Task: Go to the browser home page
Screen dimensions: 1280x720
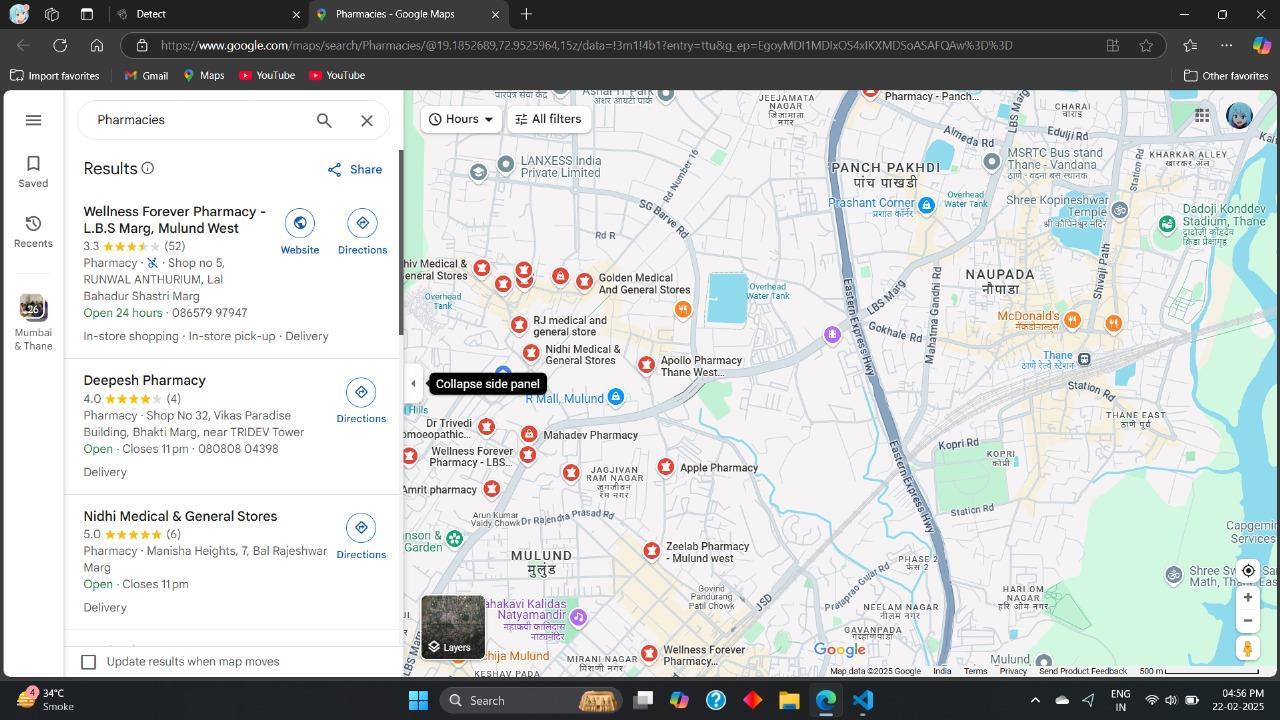Action: point(96,46)
